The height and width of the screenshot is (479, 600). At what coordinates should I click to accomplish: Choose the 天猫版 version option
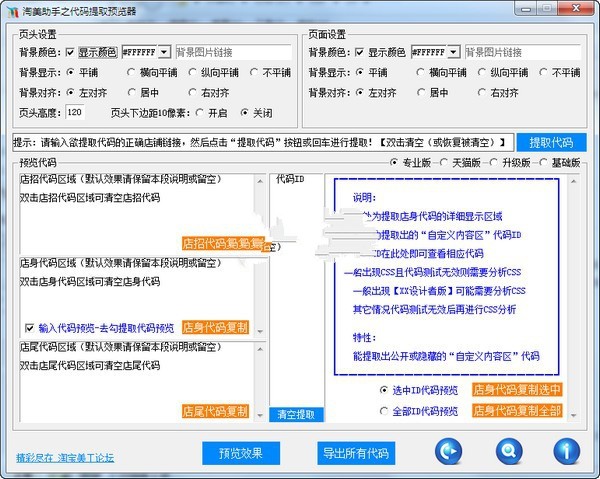443,163
